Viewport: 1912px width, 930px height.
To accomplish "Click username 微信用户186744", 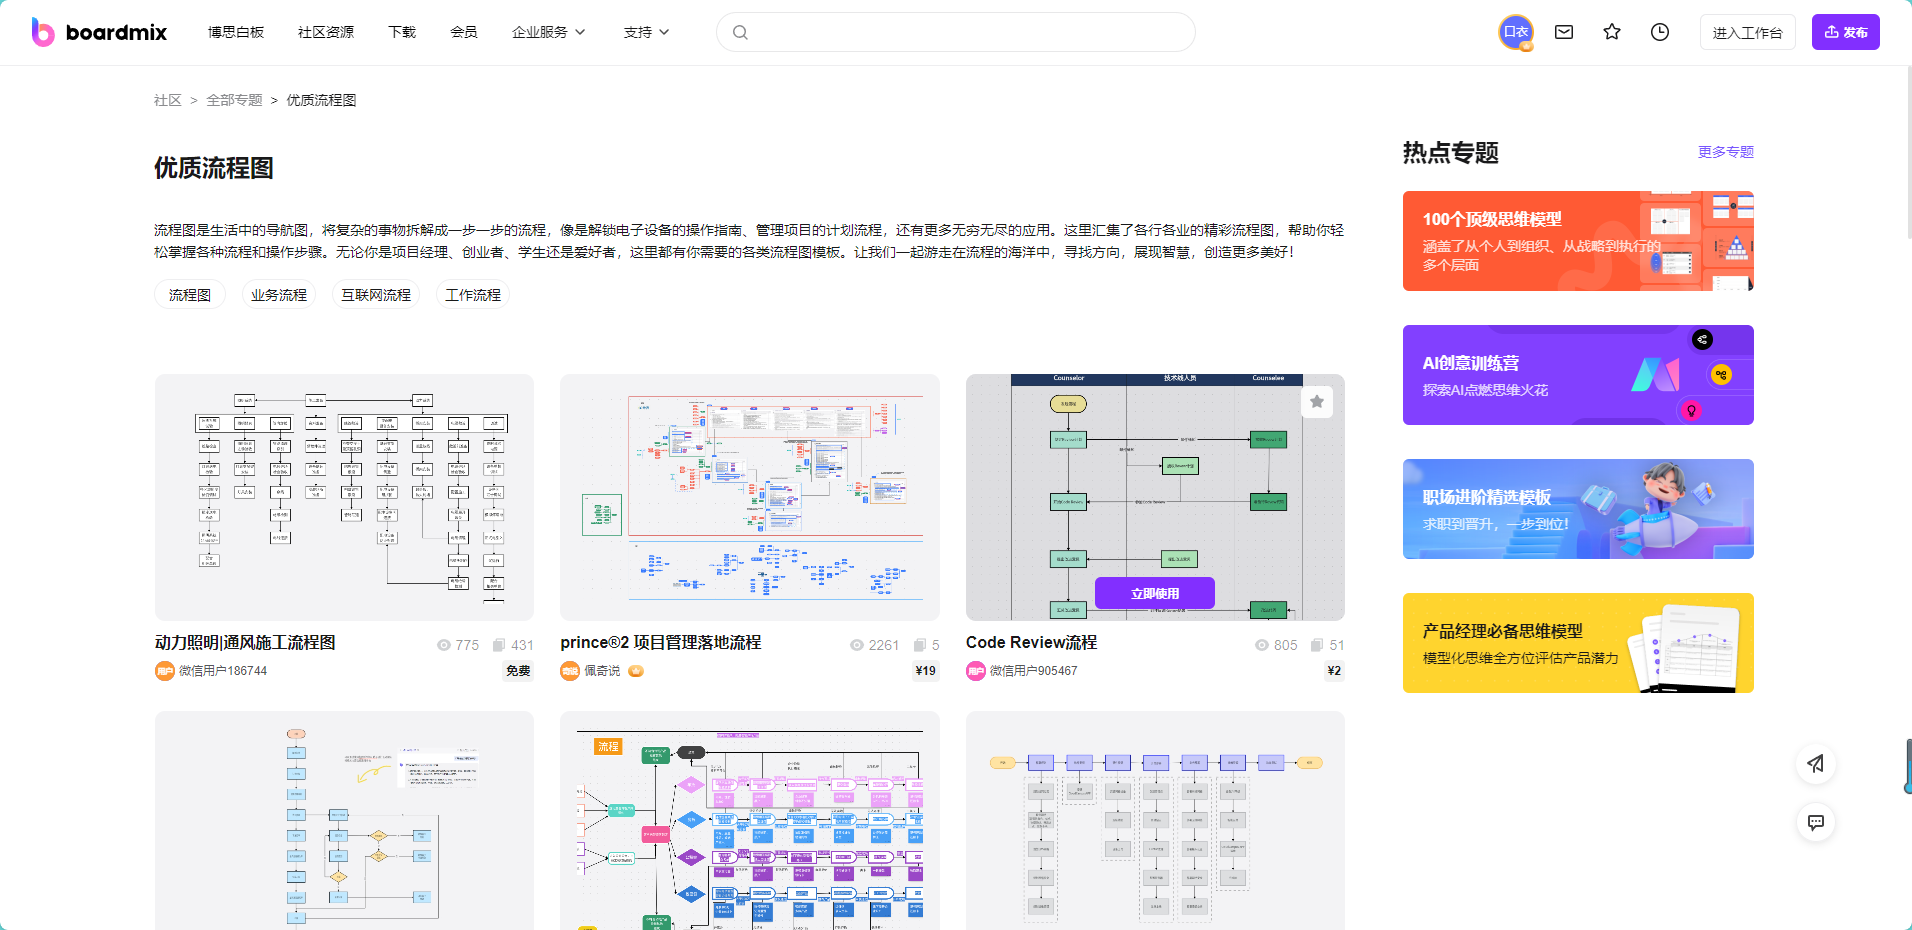I will click(223, 671).
